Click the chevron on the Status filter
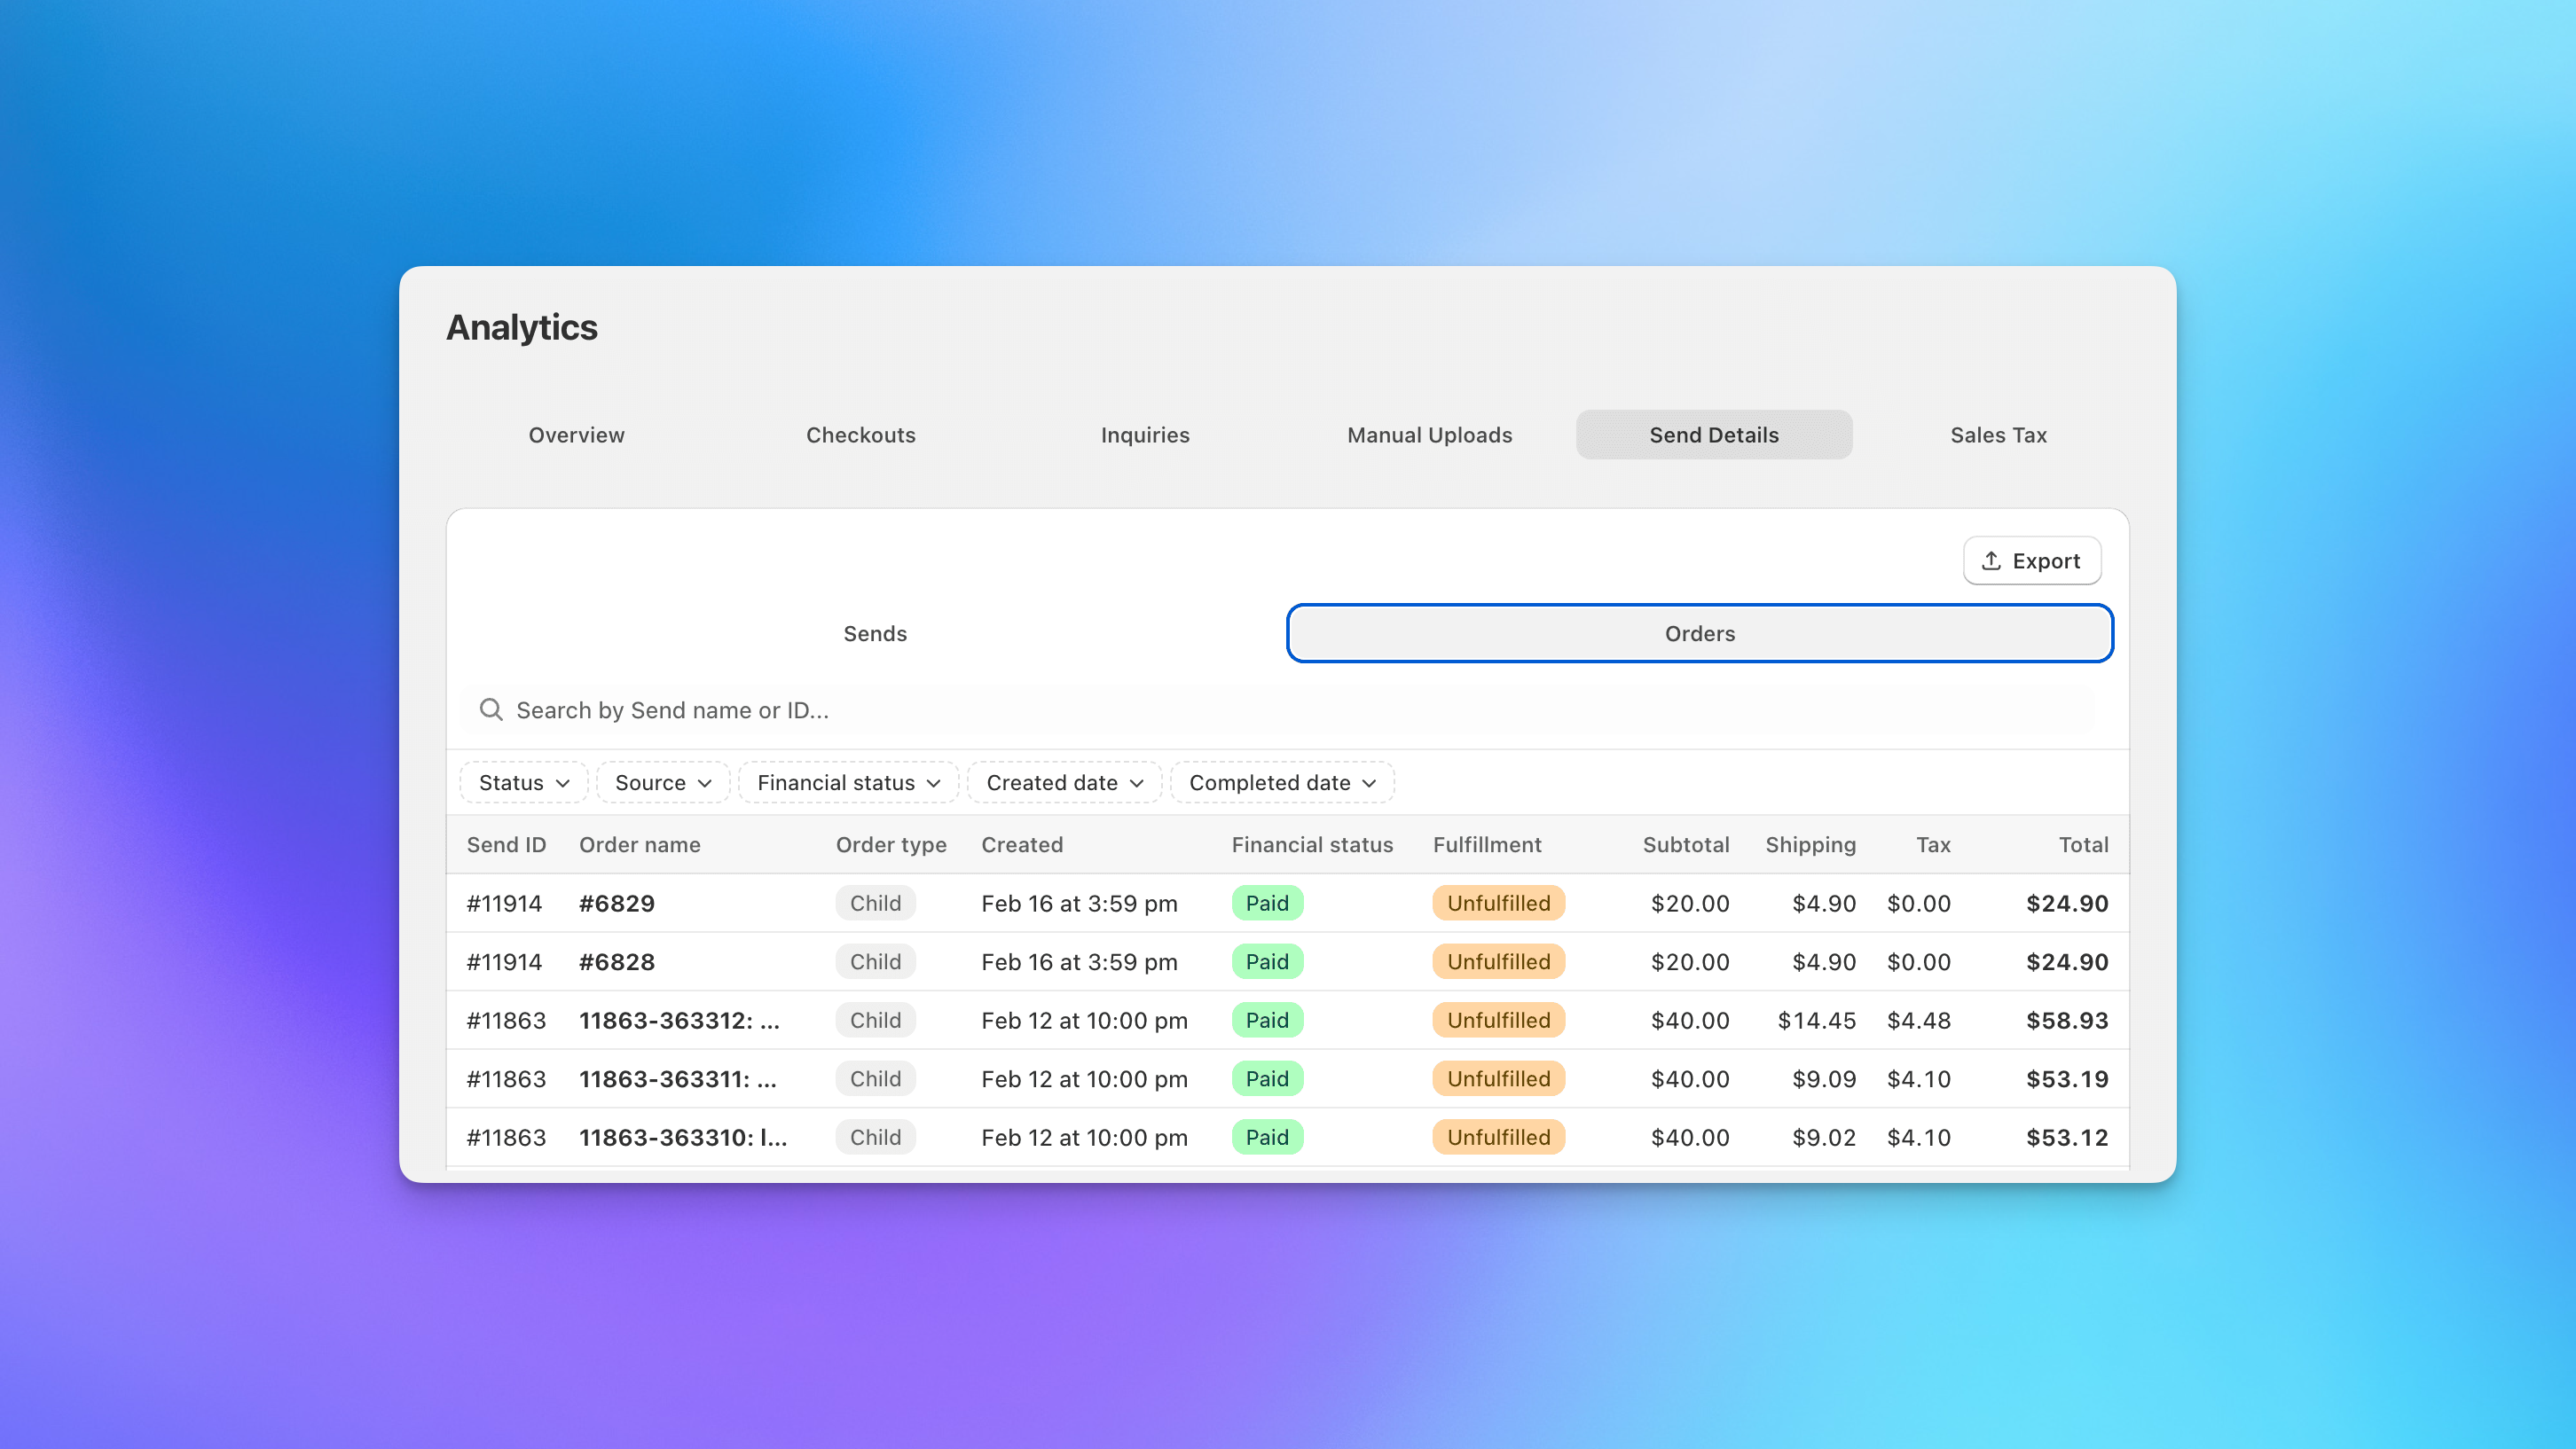2576x1449 pixels. 562,783
